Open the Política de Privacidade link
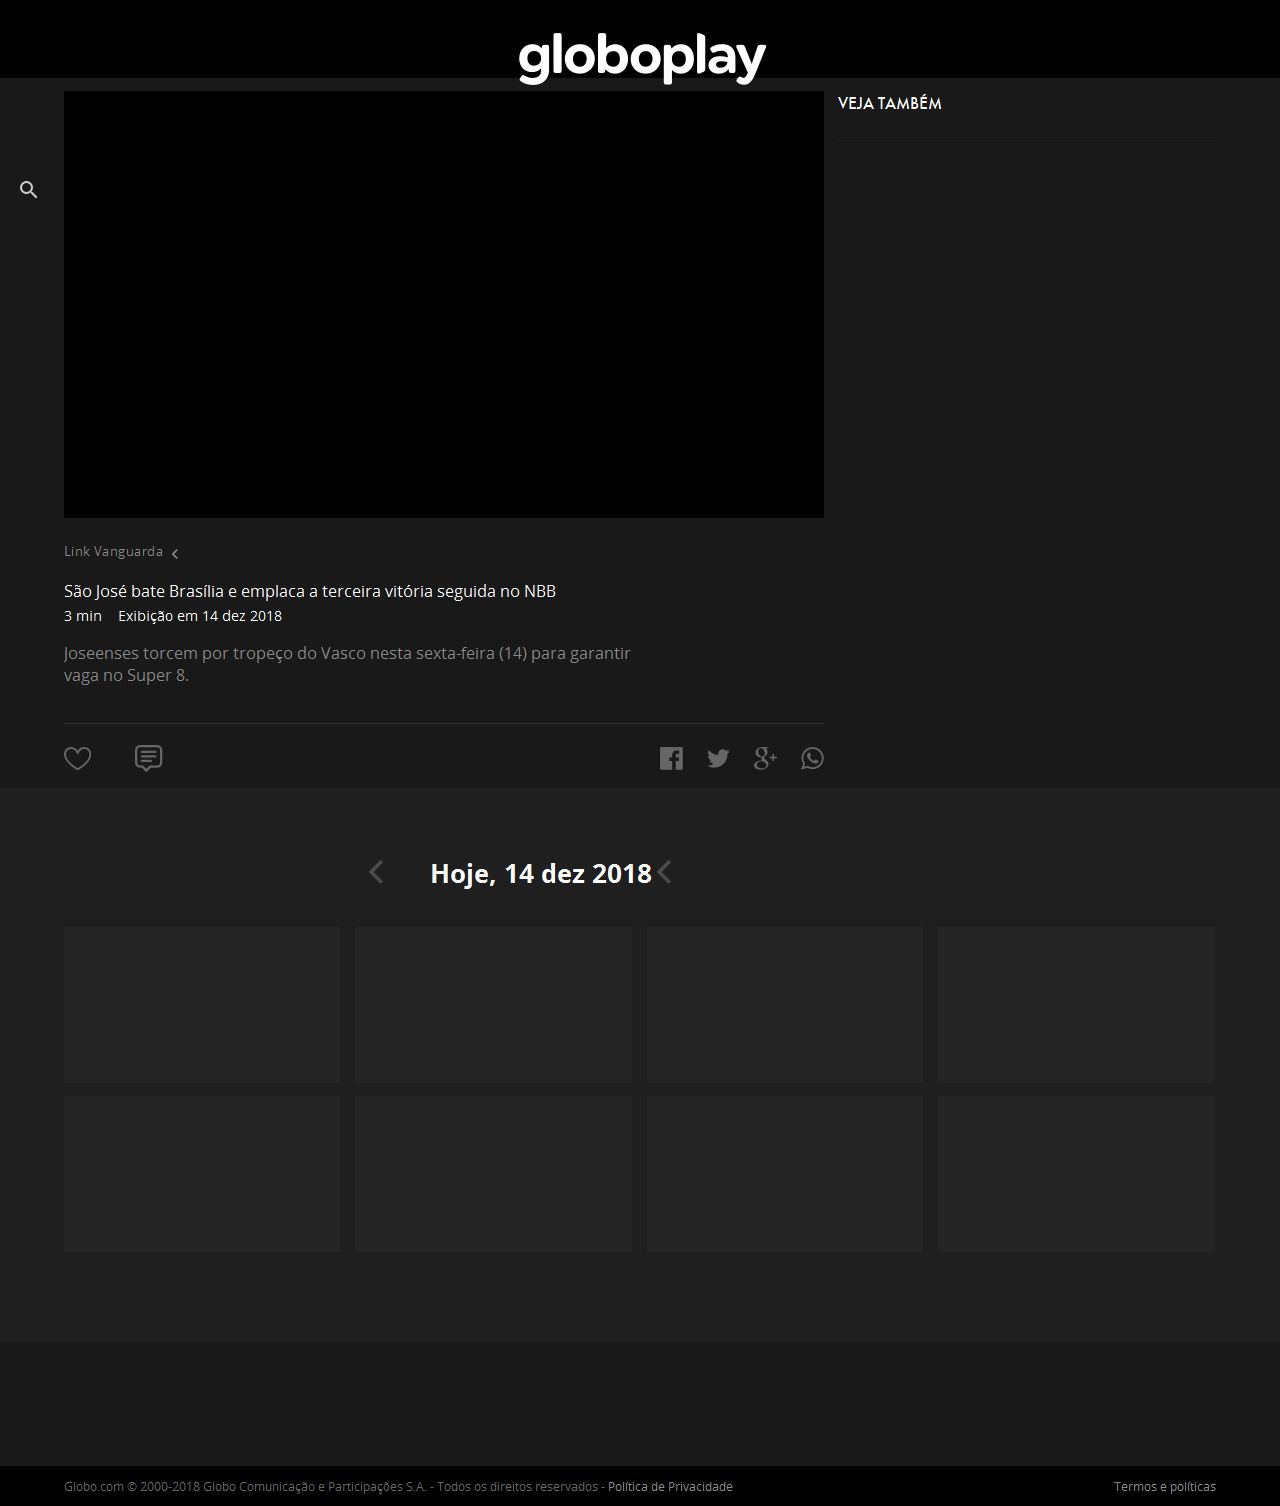1280x1506 pixels. point(670,1487)
